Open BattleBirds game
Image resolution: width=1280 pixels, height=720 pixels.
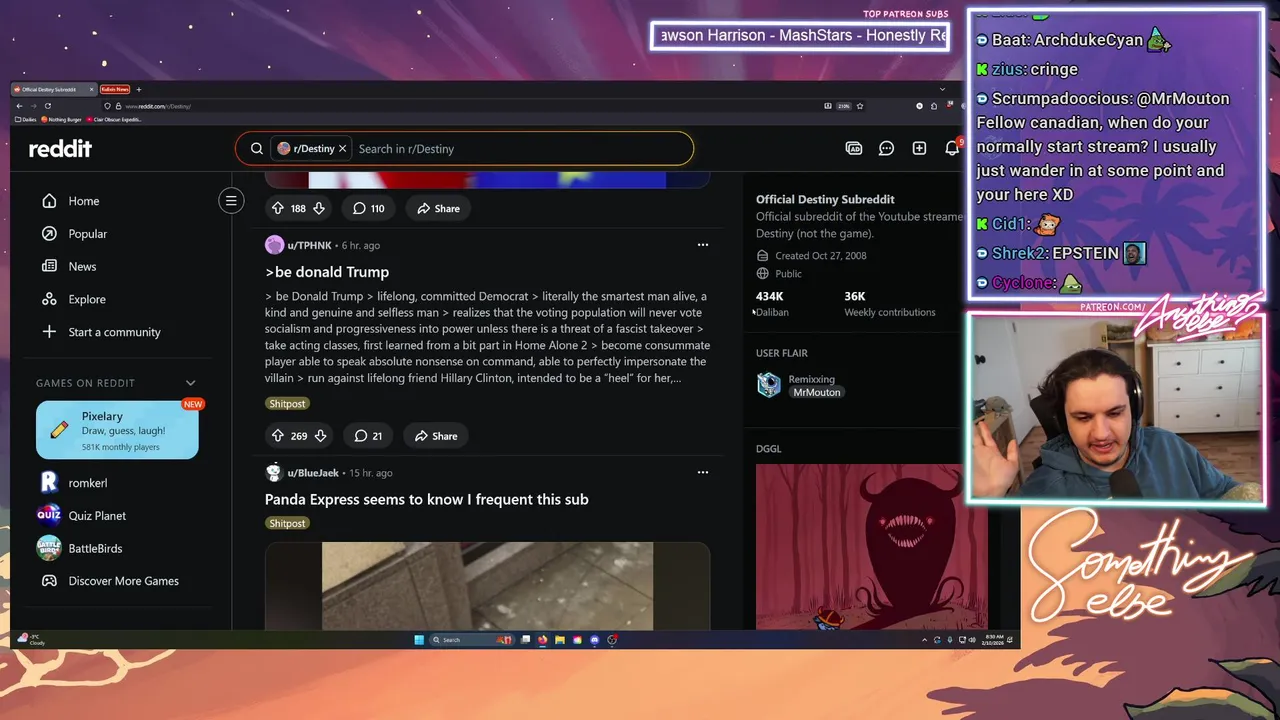[95, 548]
